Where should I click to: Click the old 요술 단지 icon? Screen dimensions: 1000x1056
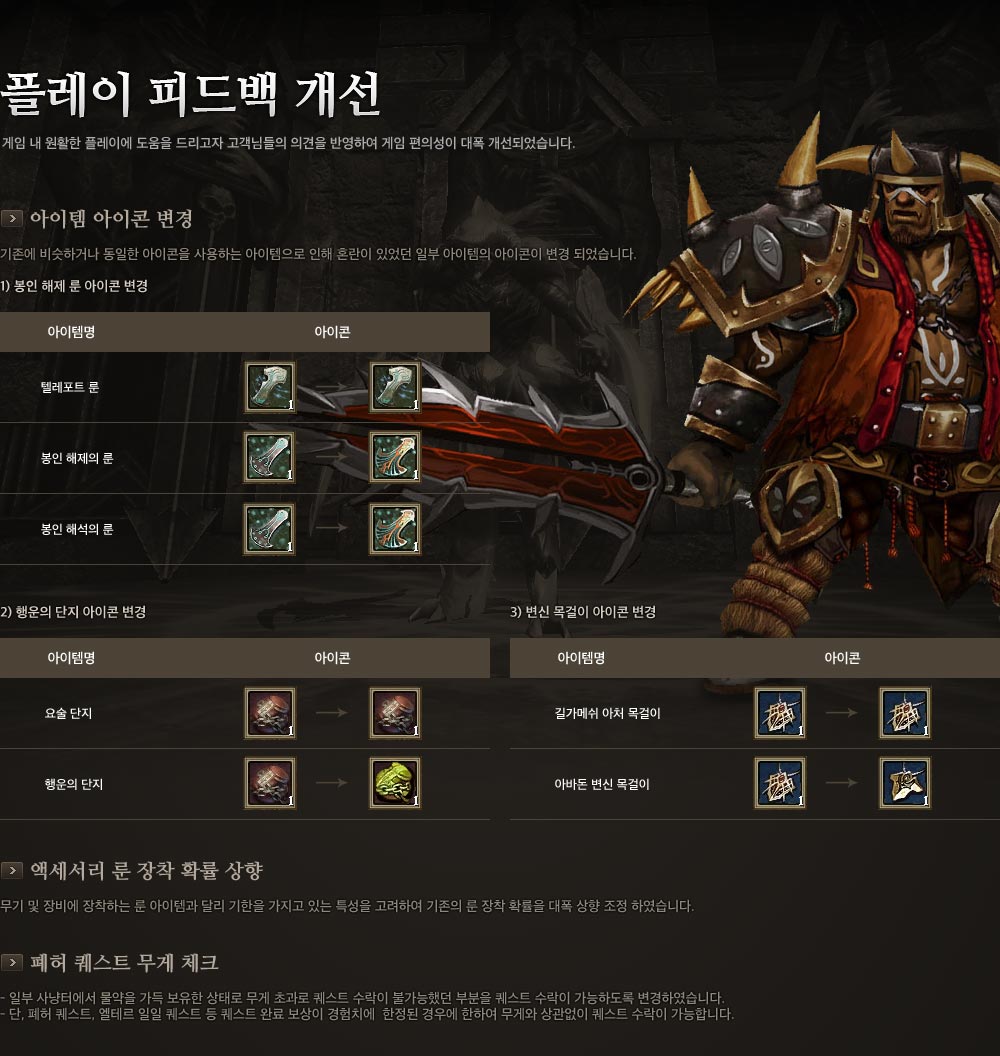(x=269, y=713)
